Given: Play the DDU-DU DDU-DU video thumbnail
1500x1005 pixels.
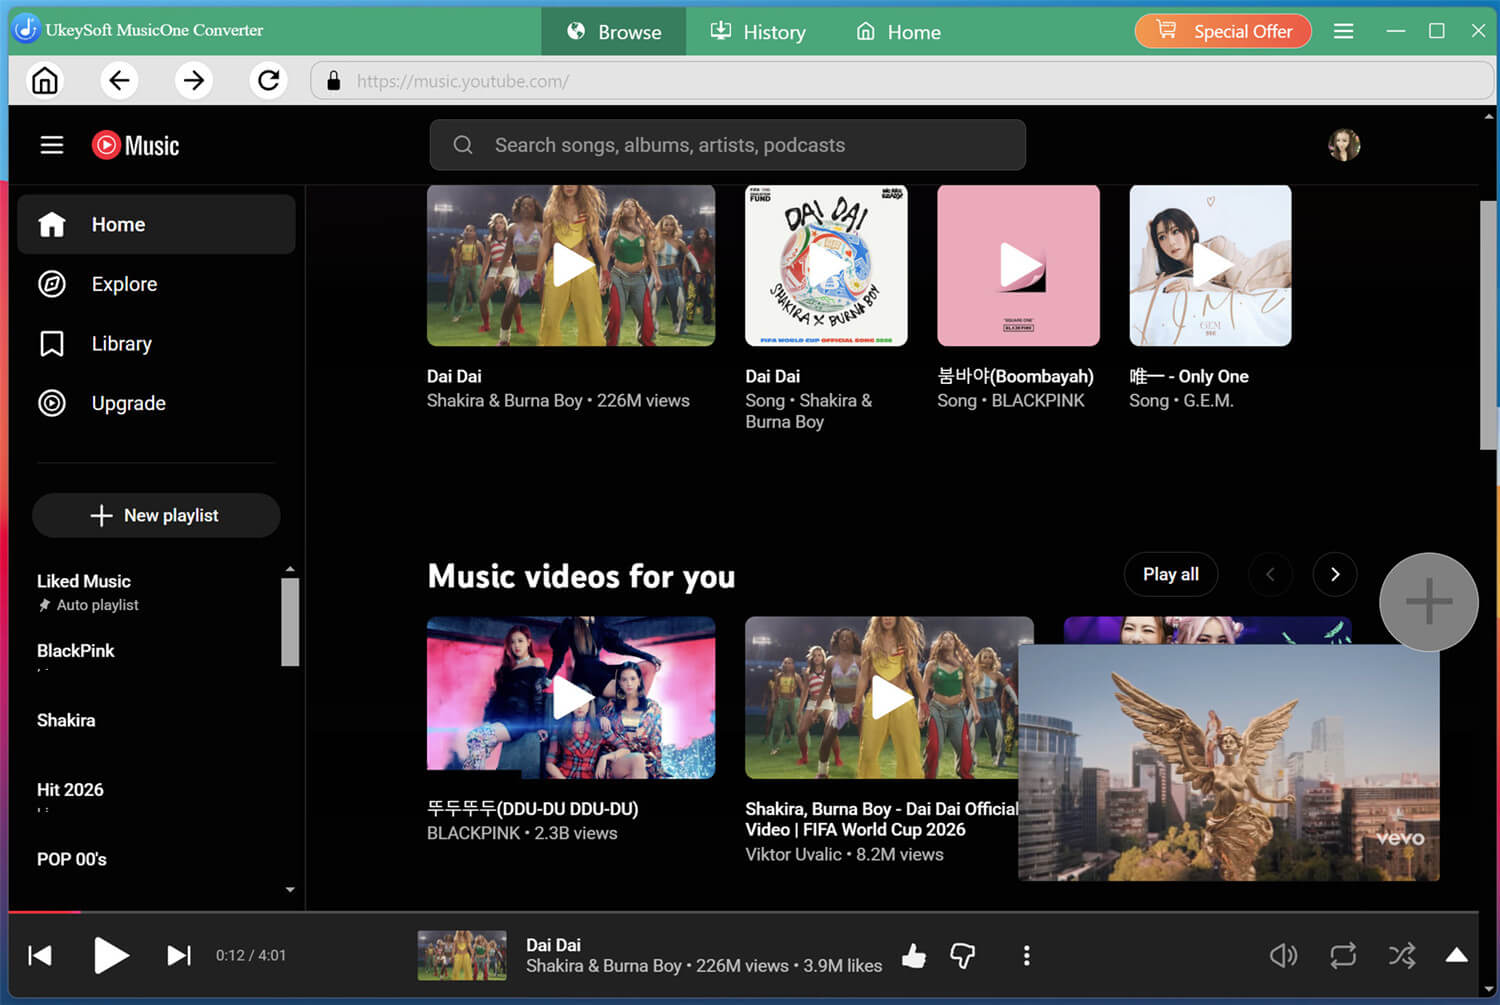Looking at the screenshot, I should point(571,698).
